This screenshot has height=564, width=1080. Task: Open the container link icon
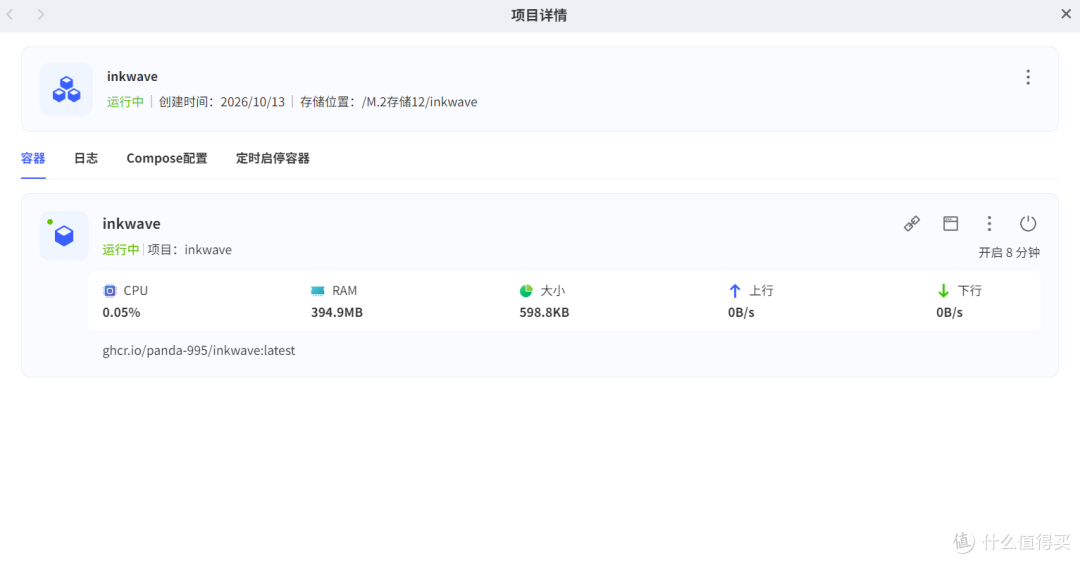point(912,223)
